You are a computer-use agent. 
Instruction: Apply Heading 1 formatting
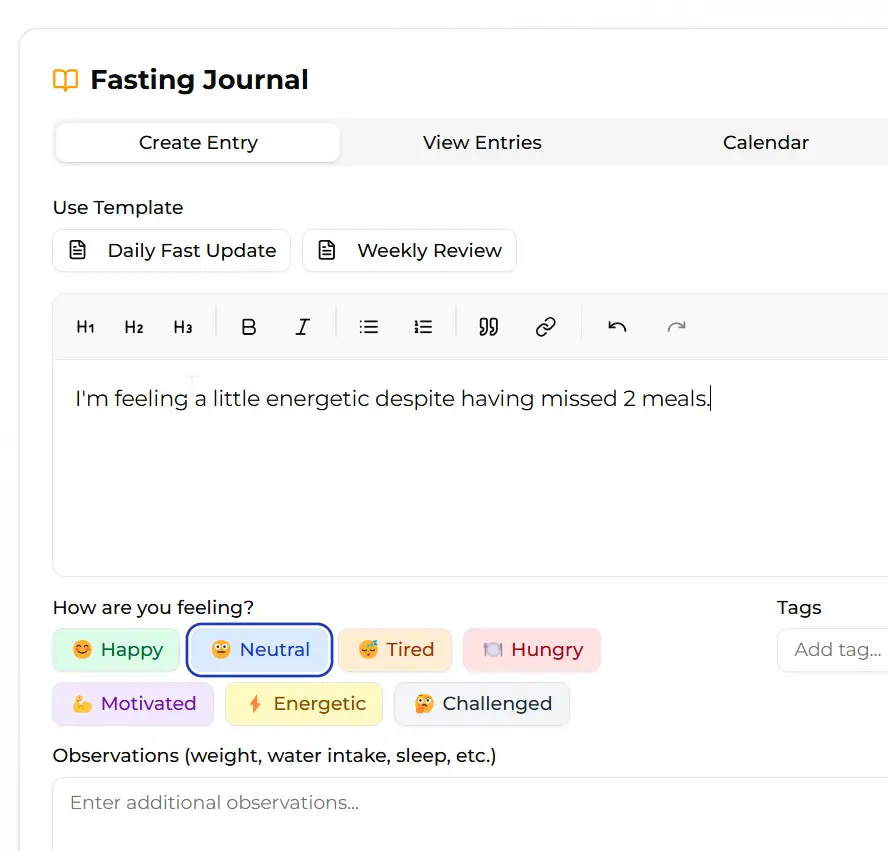(86, 327)
